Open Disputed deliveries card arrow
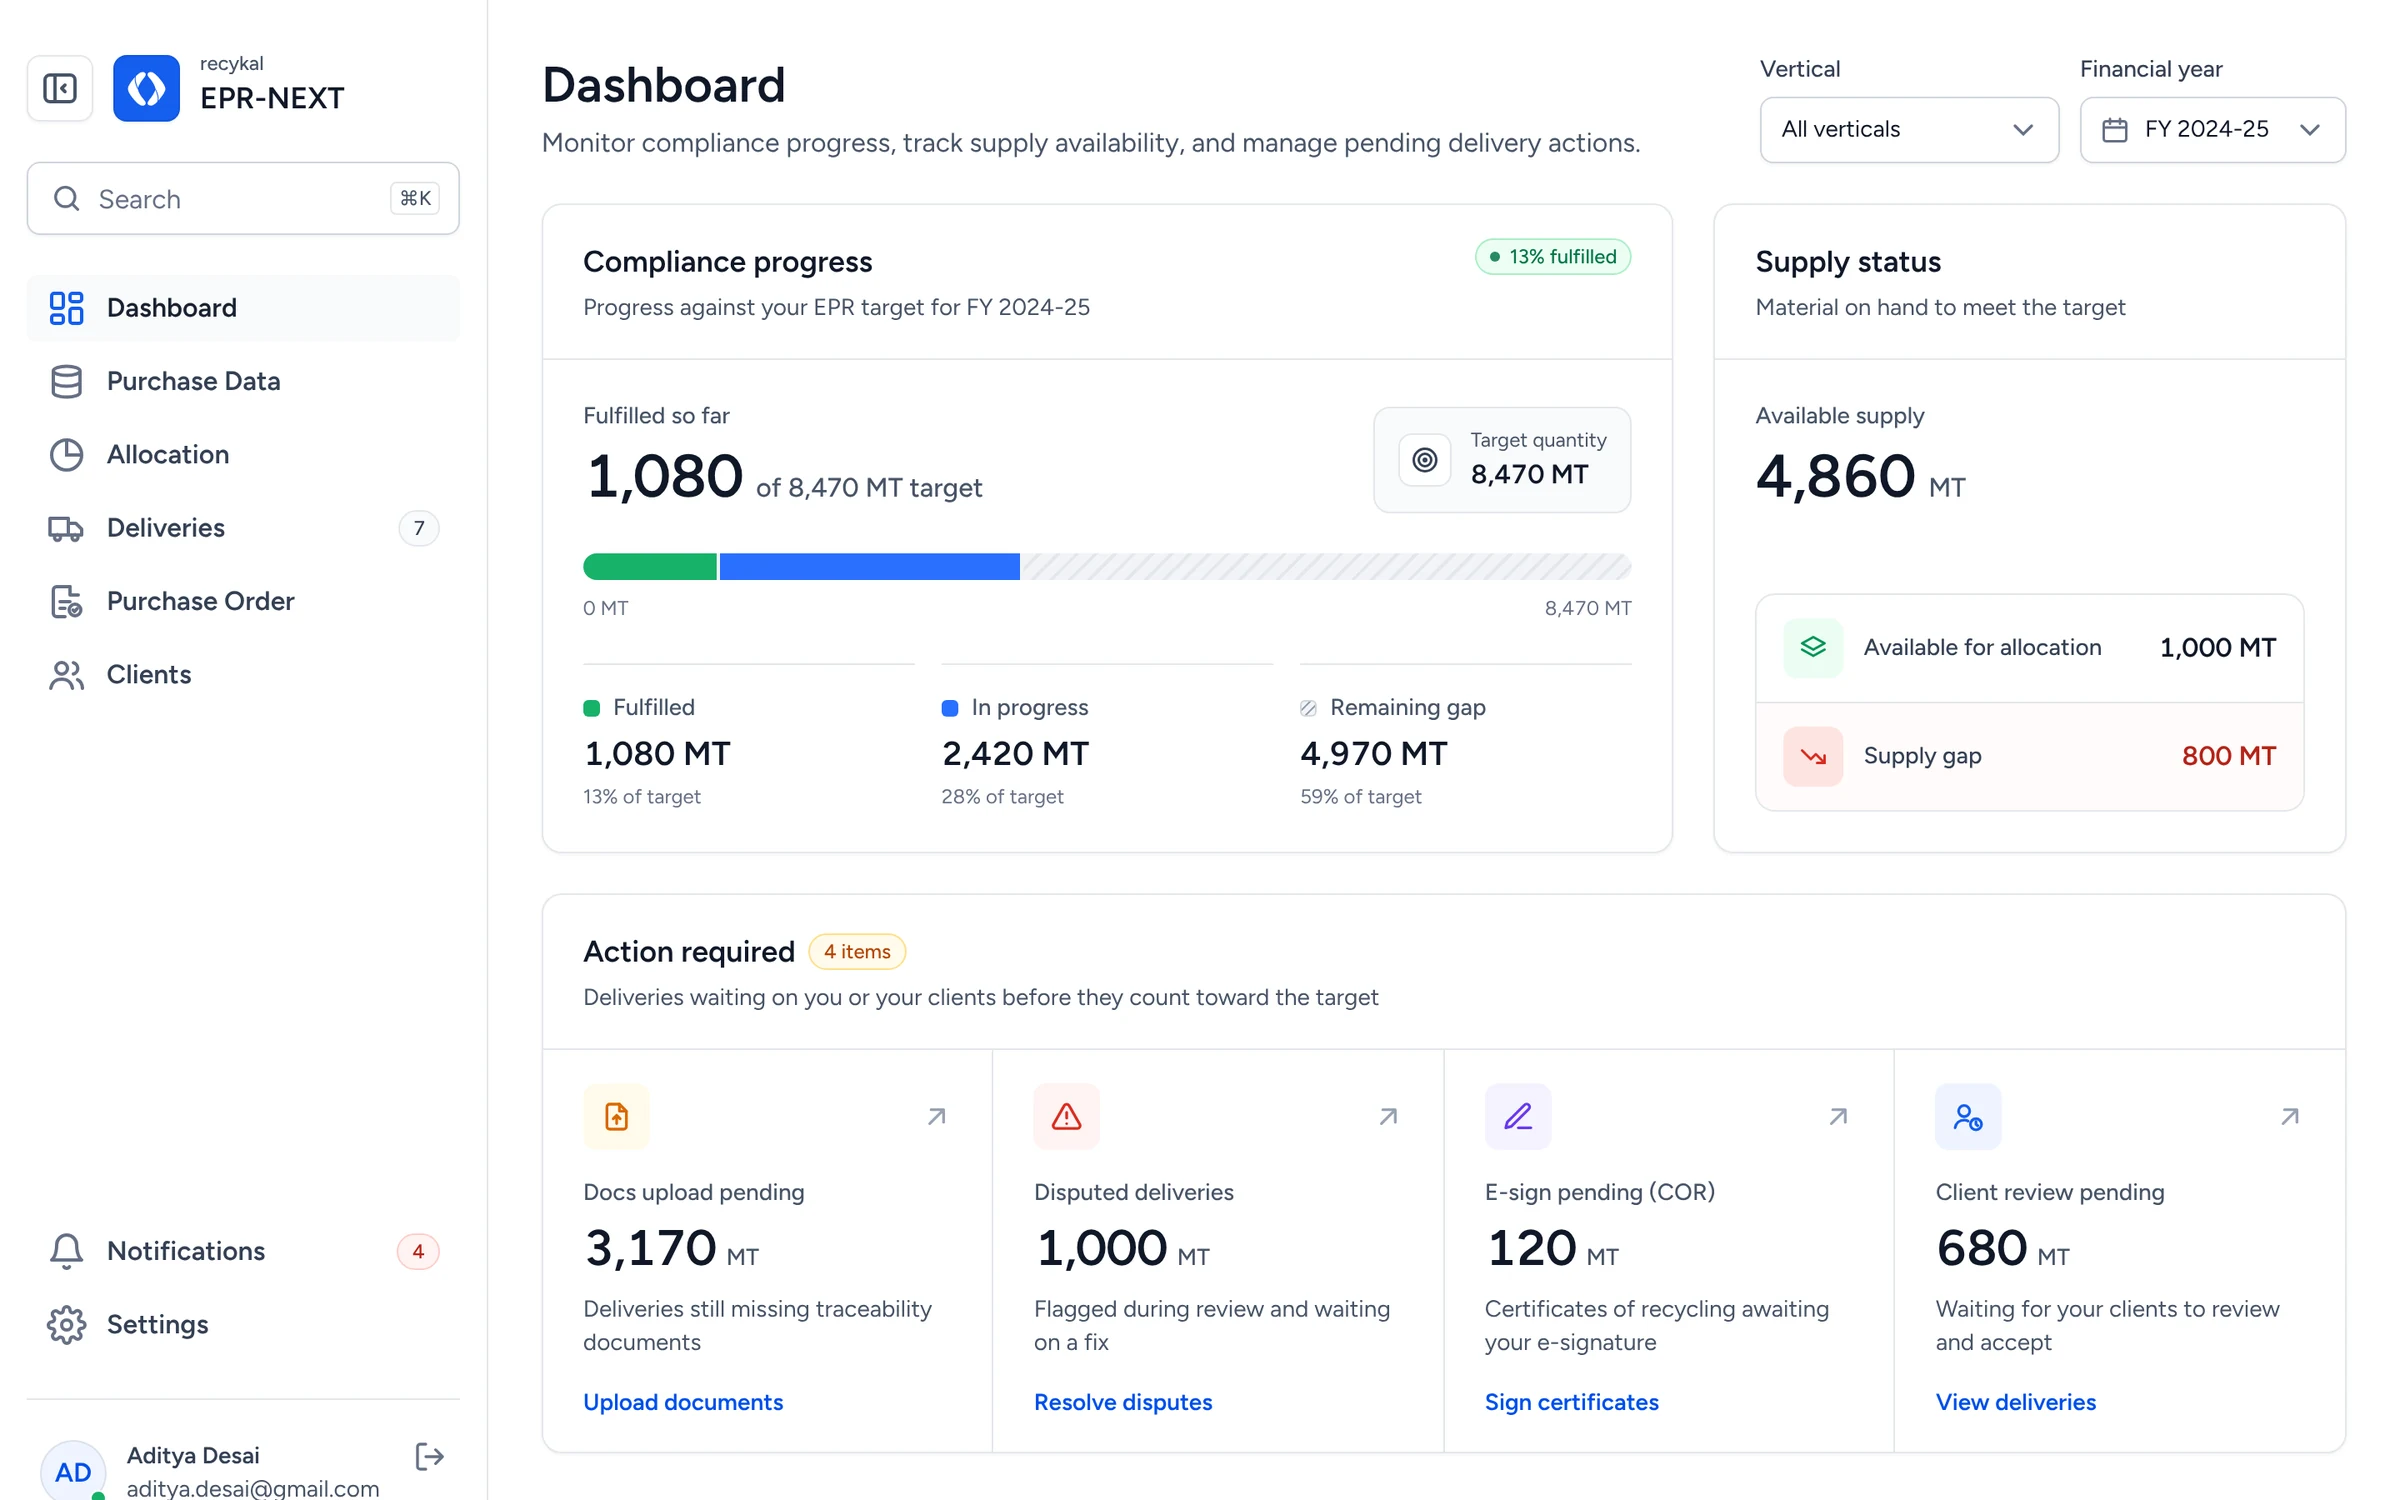 point(1388,1116)
